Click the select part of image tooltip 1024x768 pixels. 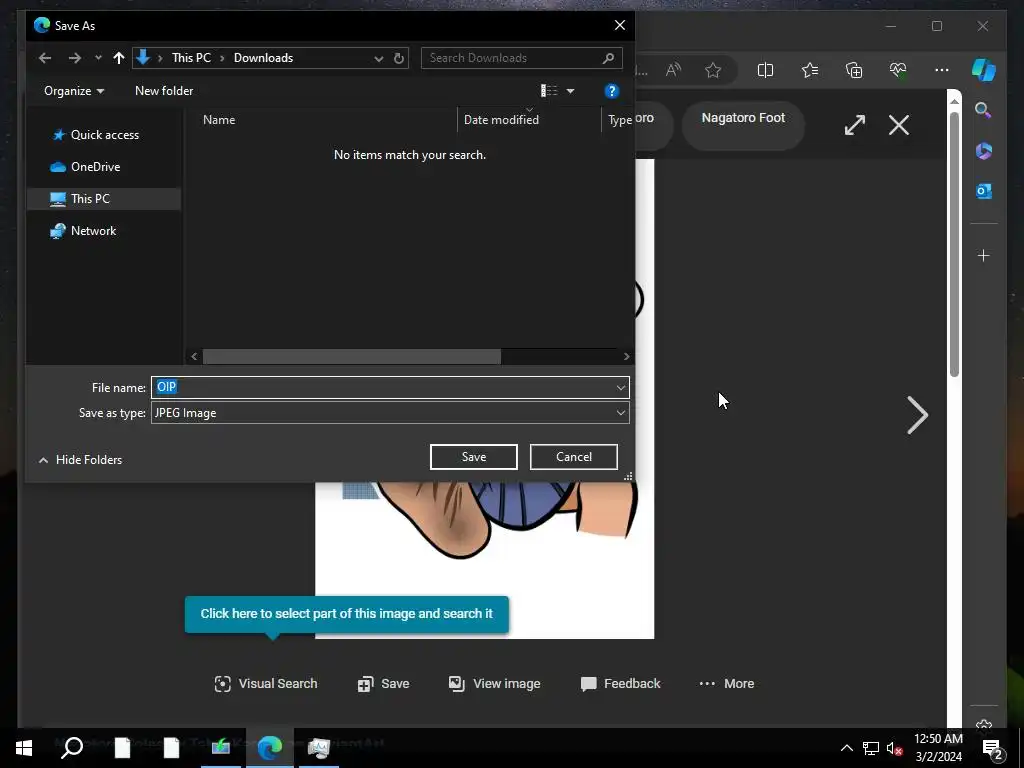tap(347, 614)
